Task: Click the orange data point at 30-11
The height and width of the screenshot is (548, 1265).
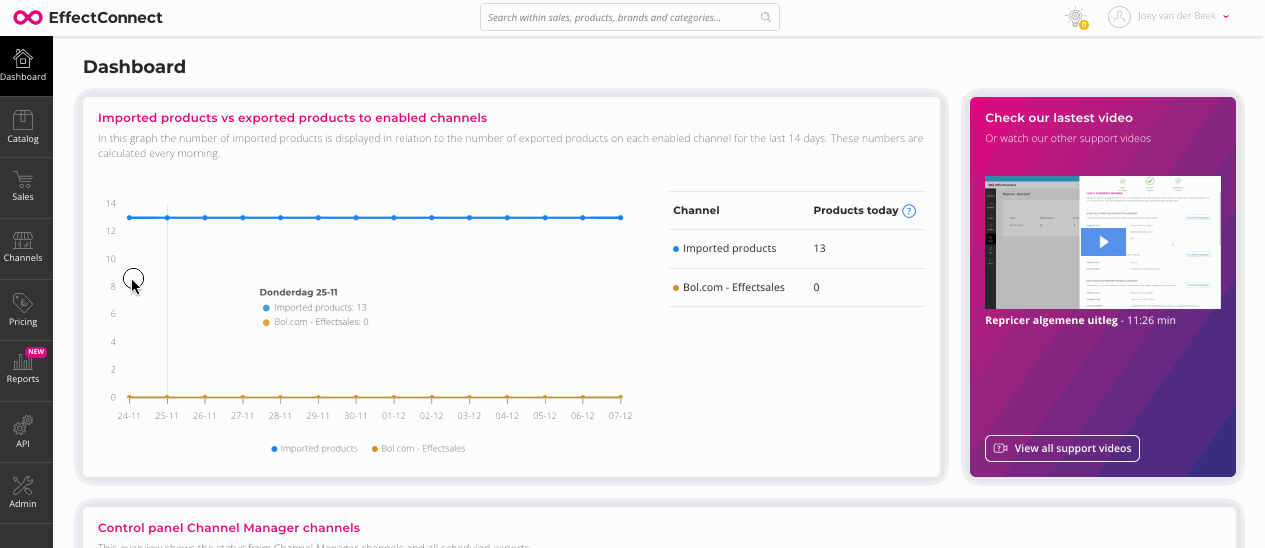Action: [x=356, y=397]
